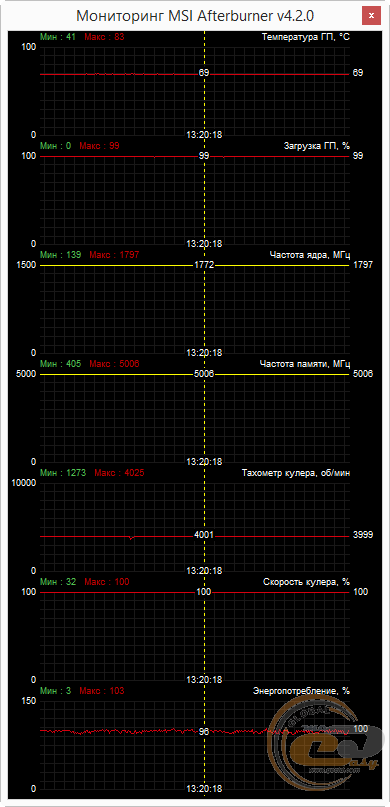The width and height of the screenshot is (390, 807).
Task: Click the Макс : 83 temperature reading
Action: (x=104, y=37)
